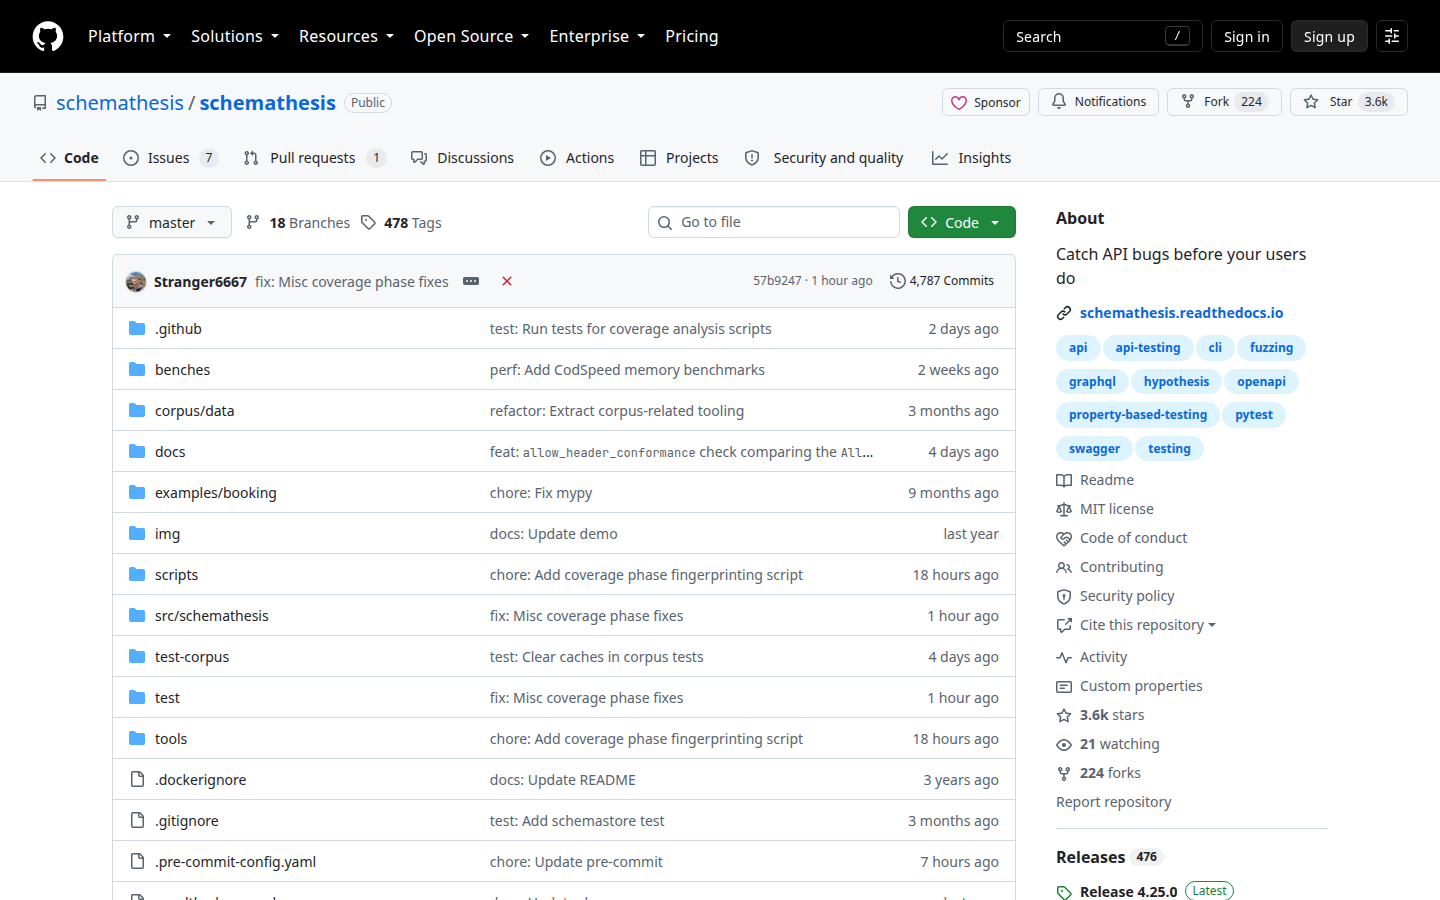Open the green Code dropdown button
The image size is (1440, 900).
point(961,222)
